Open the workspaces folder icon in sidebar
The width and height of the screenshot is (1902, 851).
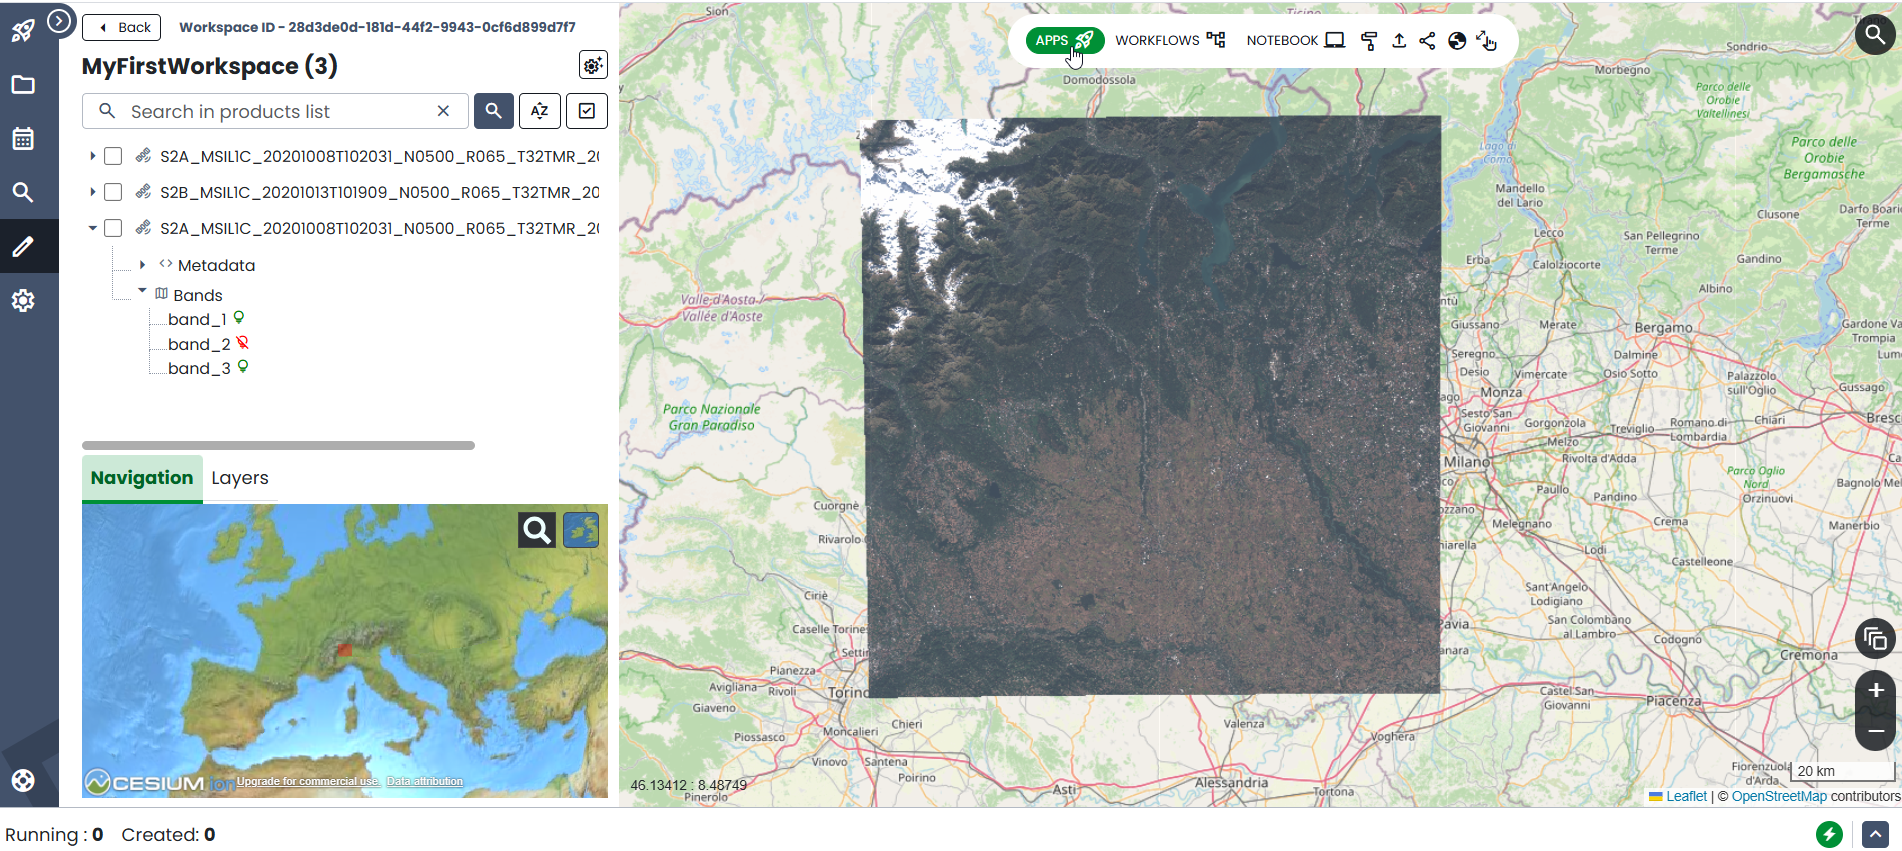tap(23, 85)
